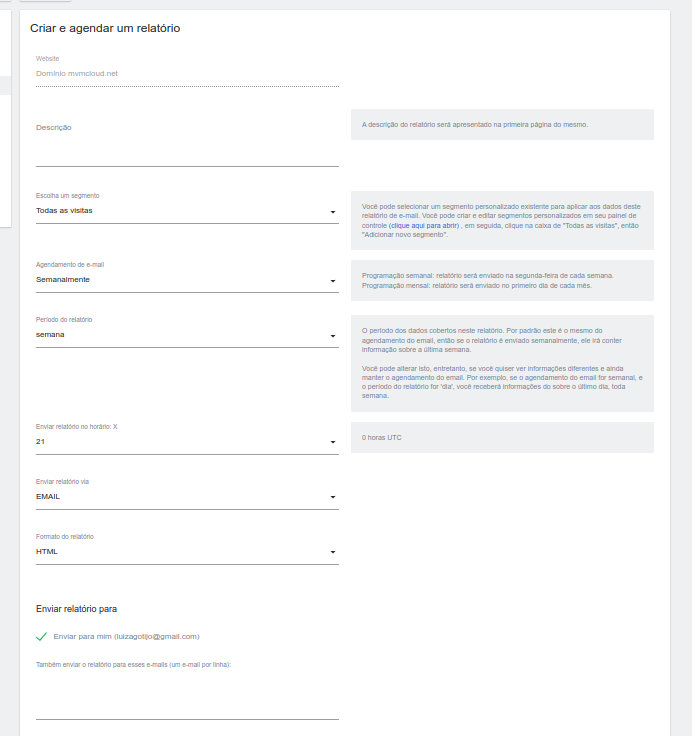Click the "Formato do relatório" label
Viewport: 692px width, 736px height.
tap(64, 537)
